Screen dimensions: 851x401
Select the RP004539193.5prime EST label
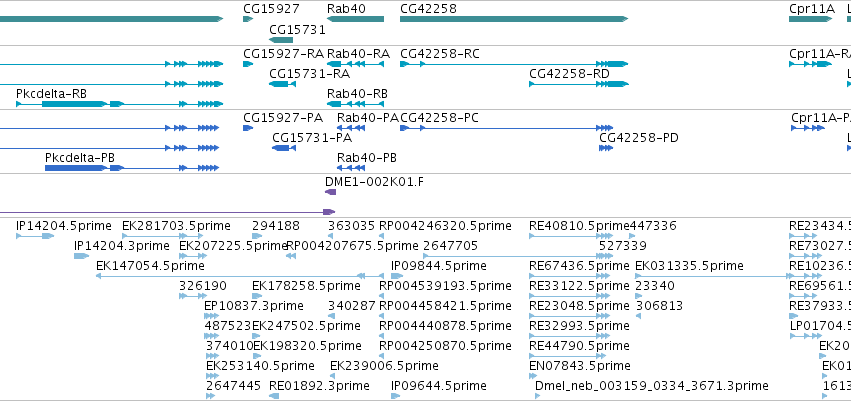(x=445, y=285)
